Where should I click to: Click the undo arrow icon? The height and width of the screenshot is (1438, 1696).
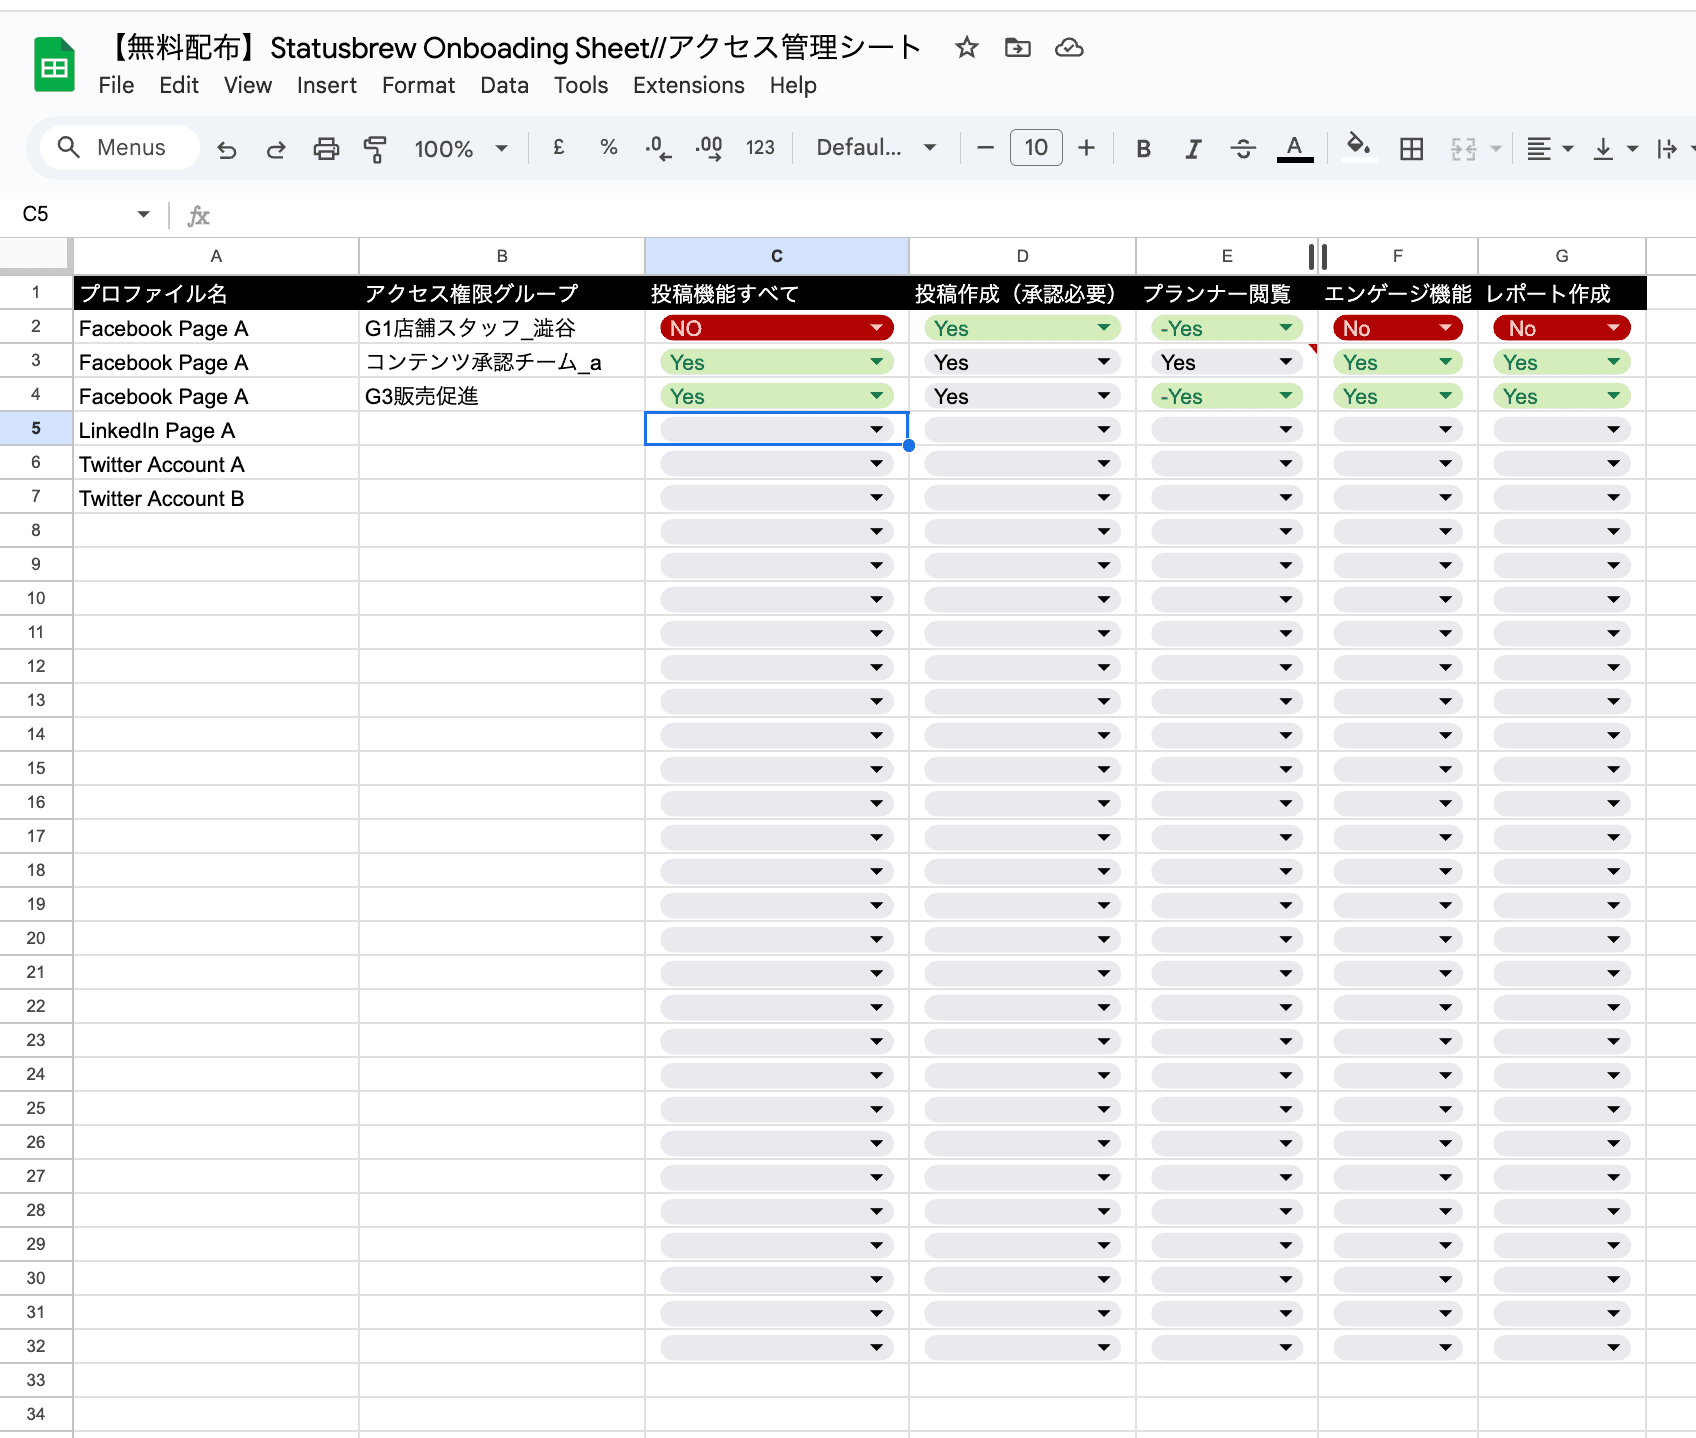point(227,149)
